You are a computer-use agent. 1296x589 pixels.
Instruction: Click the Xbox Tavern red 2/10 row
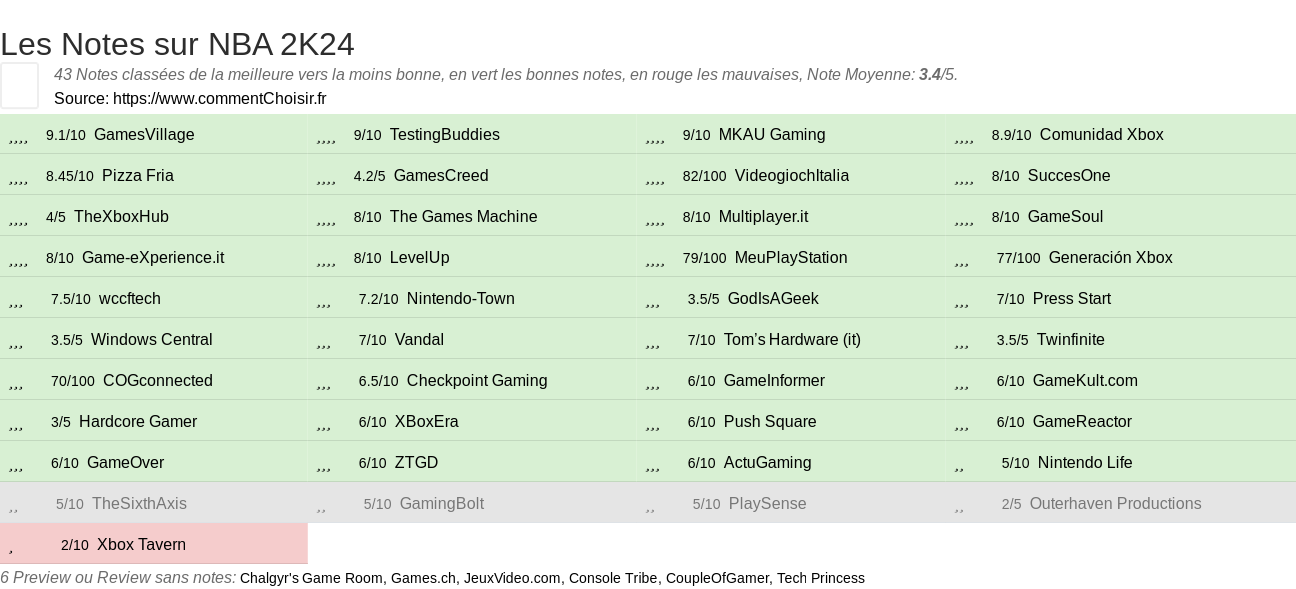(154, 544)
